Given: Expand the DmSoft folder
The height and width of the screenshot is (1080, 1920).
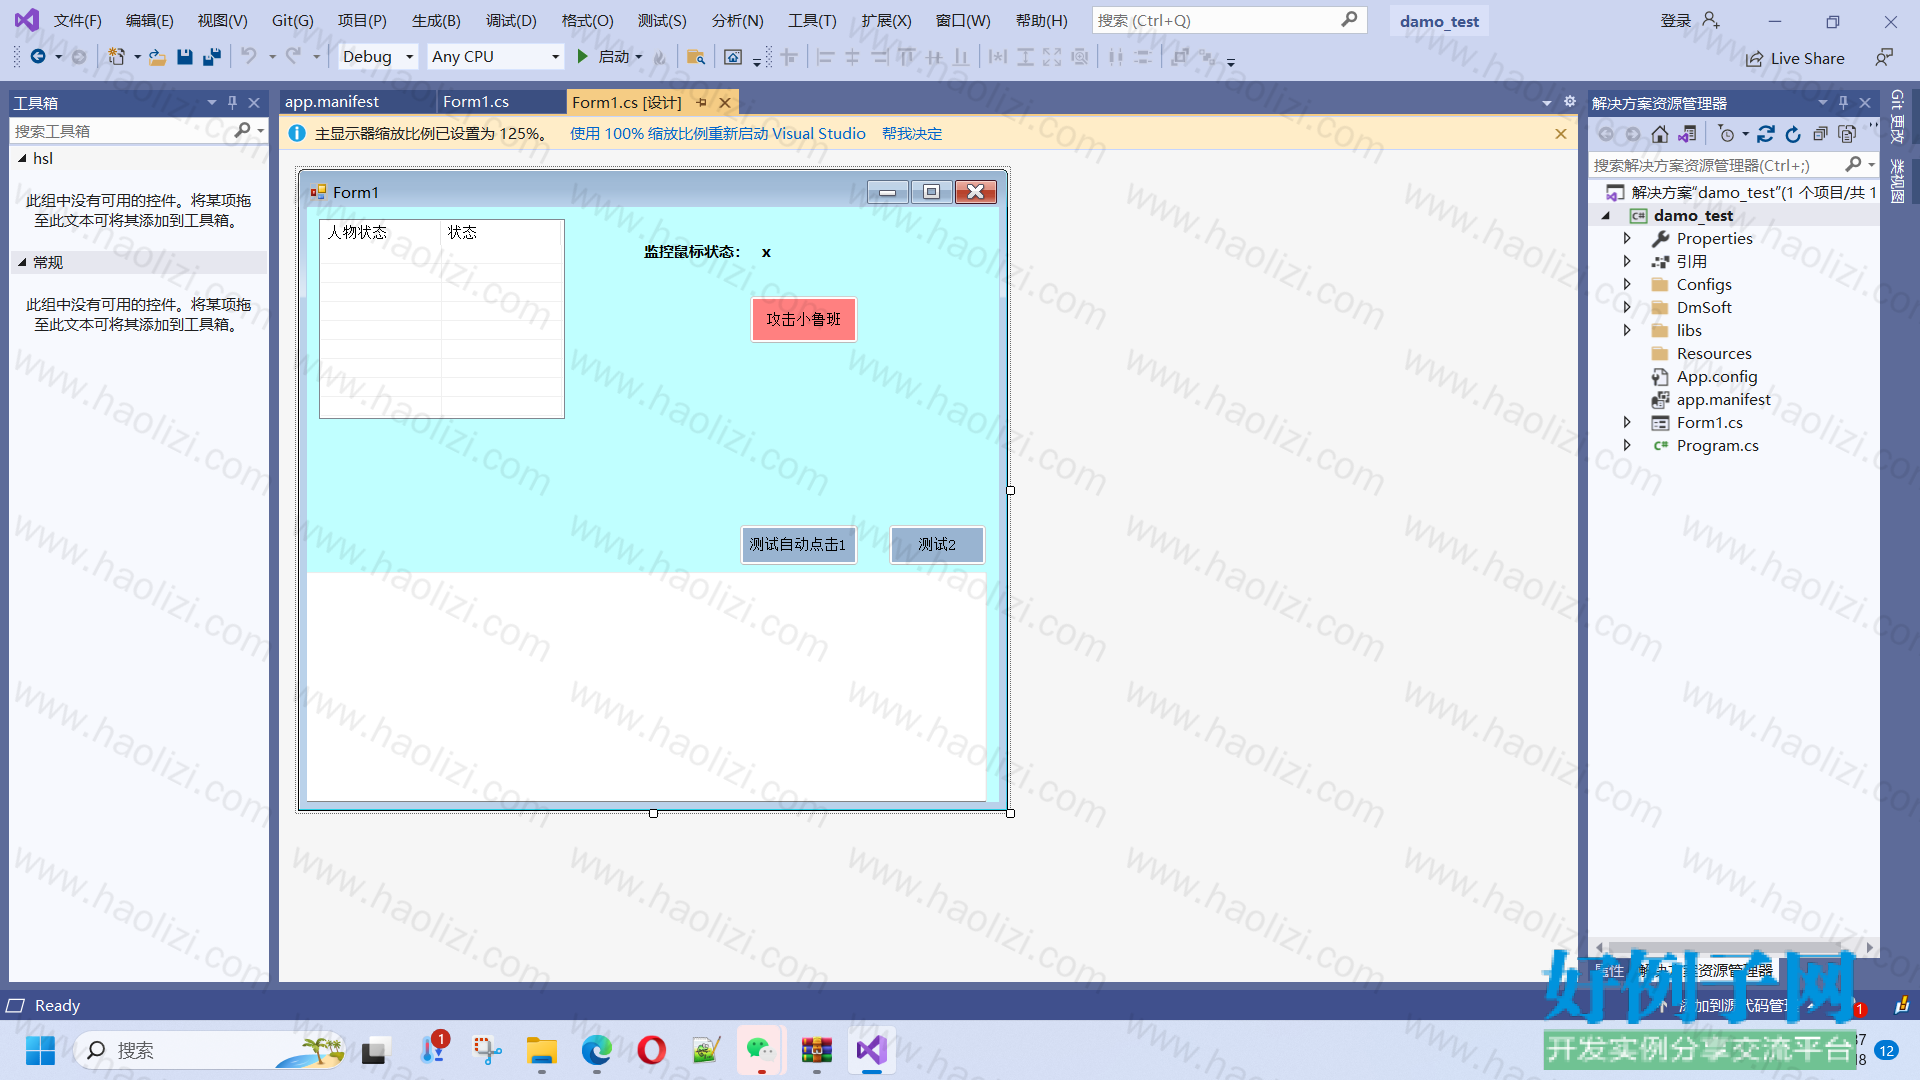Looking at the screenshot, I should click(x=1627, y=307).
